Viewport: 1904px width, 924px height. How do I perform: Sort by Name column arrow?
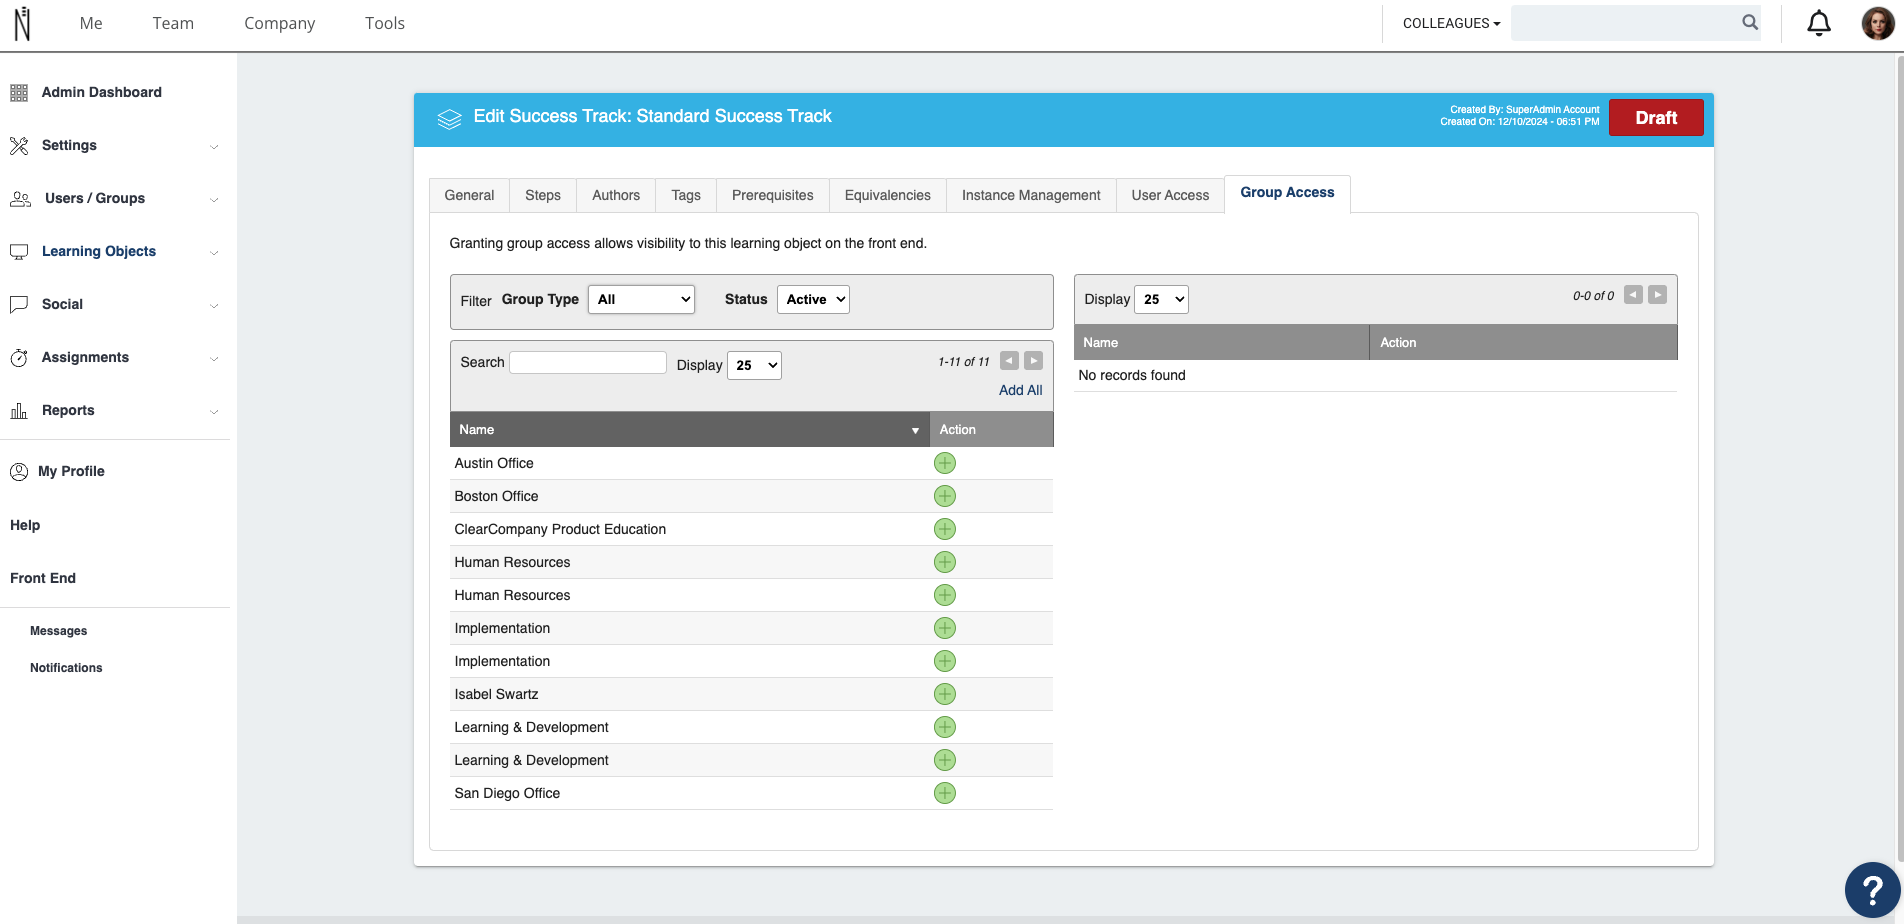[x=915, y=430]
